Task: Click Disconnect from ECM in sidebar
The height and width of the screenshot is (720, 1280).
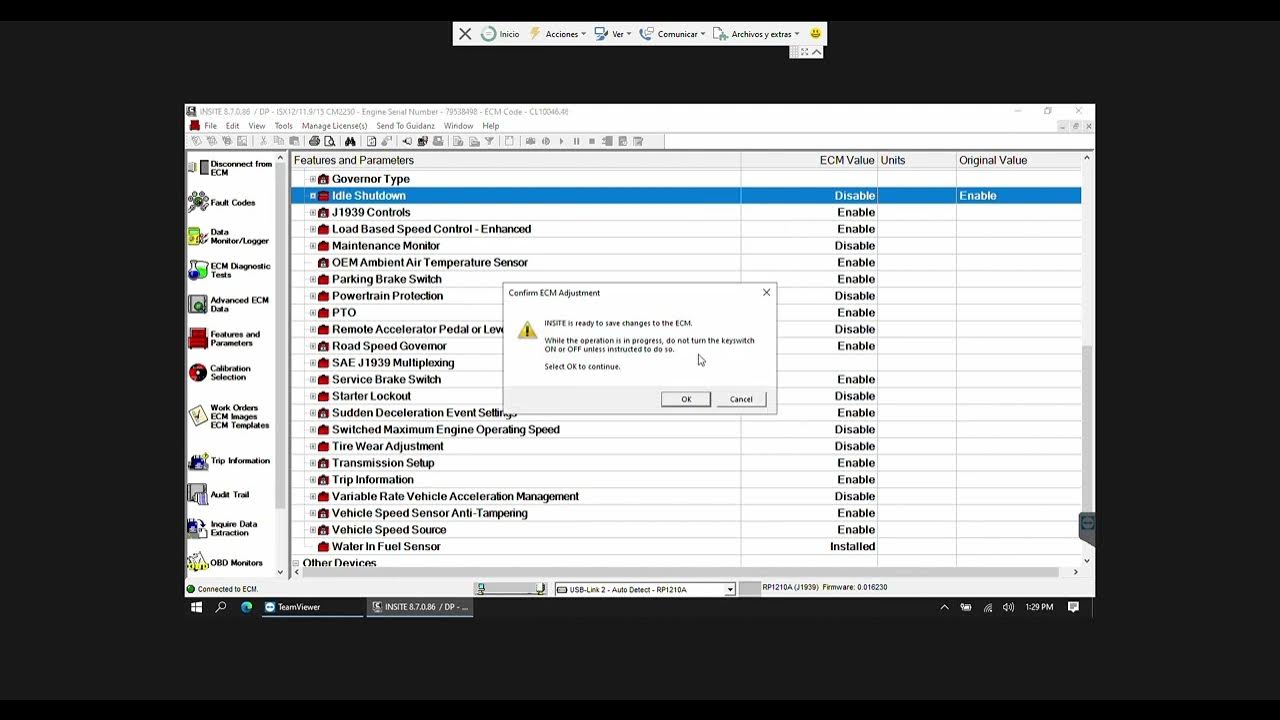Action: tap(231, 168)
